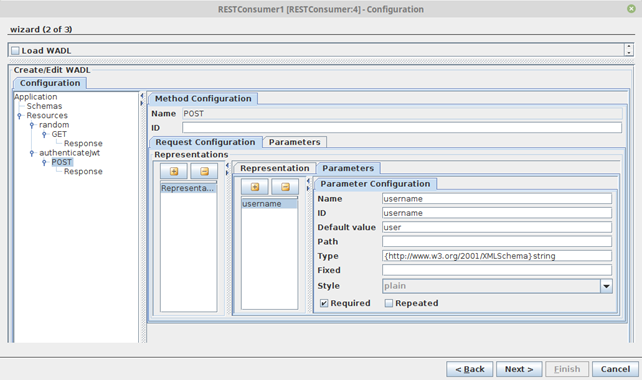Enable the Repeated checkbox
Image resolution: width=642 pixels, height=380 pixels.
[389, 303]
